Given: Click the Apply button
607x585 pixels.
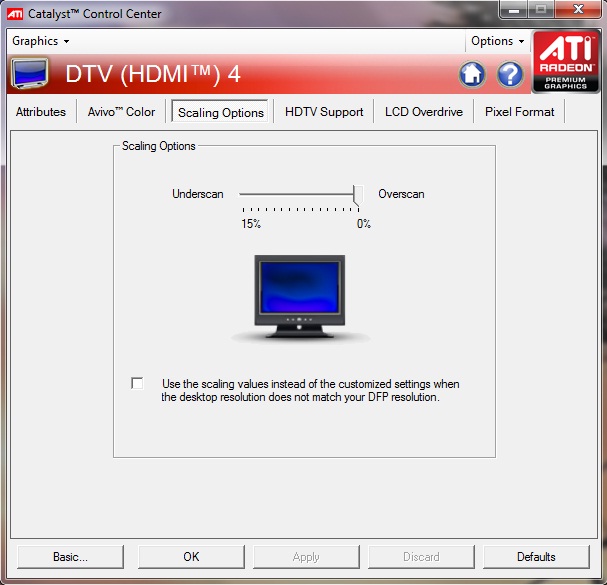Looking at the screenshot, I should (306, 557).
